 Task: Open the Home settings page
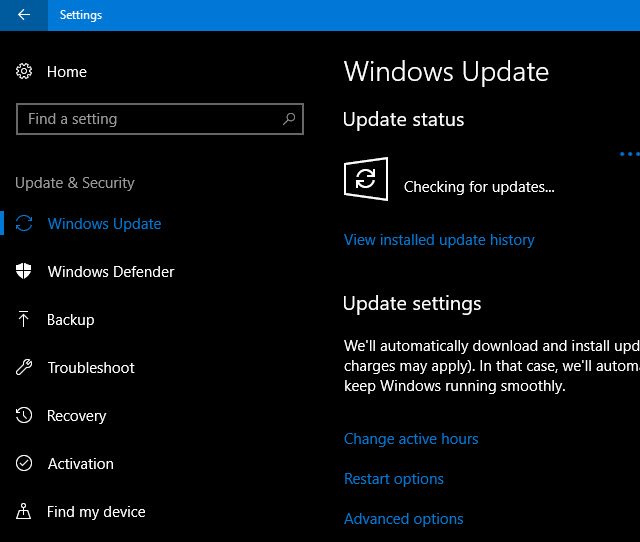pyautogui.click(x=67, y=72)
